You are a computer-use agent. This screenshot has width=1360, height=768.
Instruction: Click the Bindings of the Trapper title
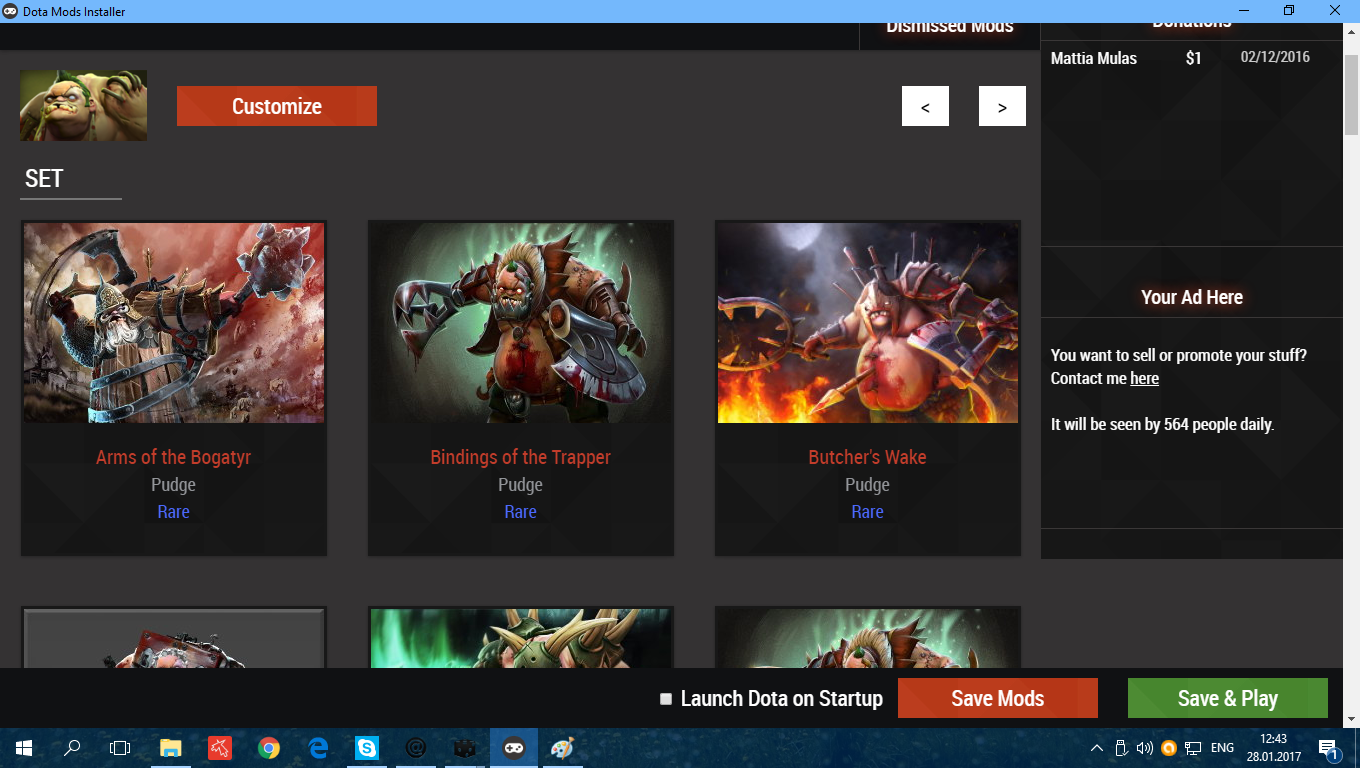coord(521,457)
